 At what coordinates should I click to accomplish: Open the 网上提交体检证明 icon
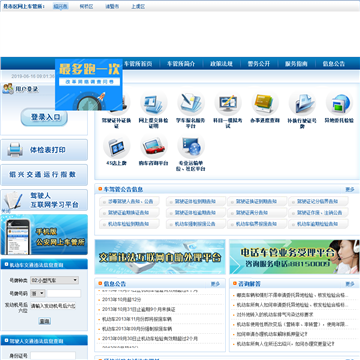pos(153,104)
